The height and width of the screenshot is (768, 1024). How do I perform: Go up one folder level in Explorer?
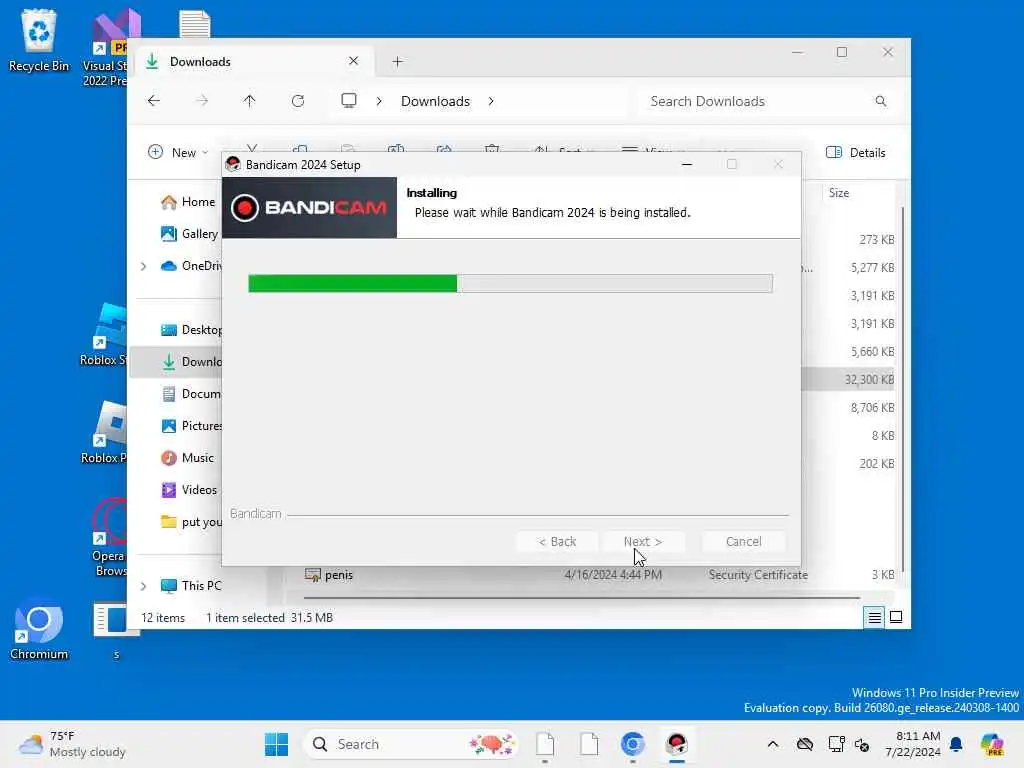coord(249,101)
